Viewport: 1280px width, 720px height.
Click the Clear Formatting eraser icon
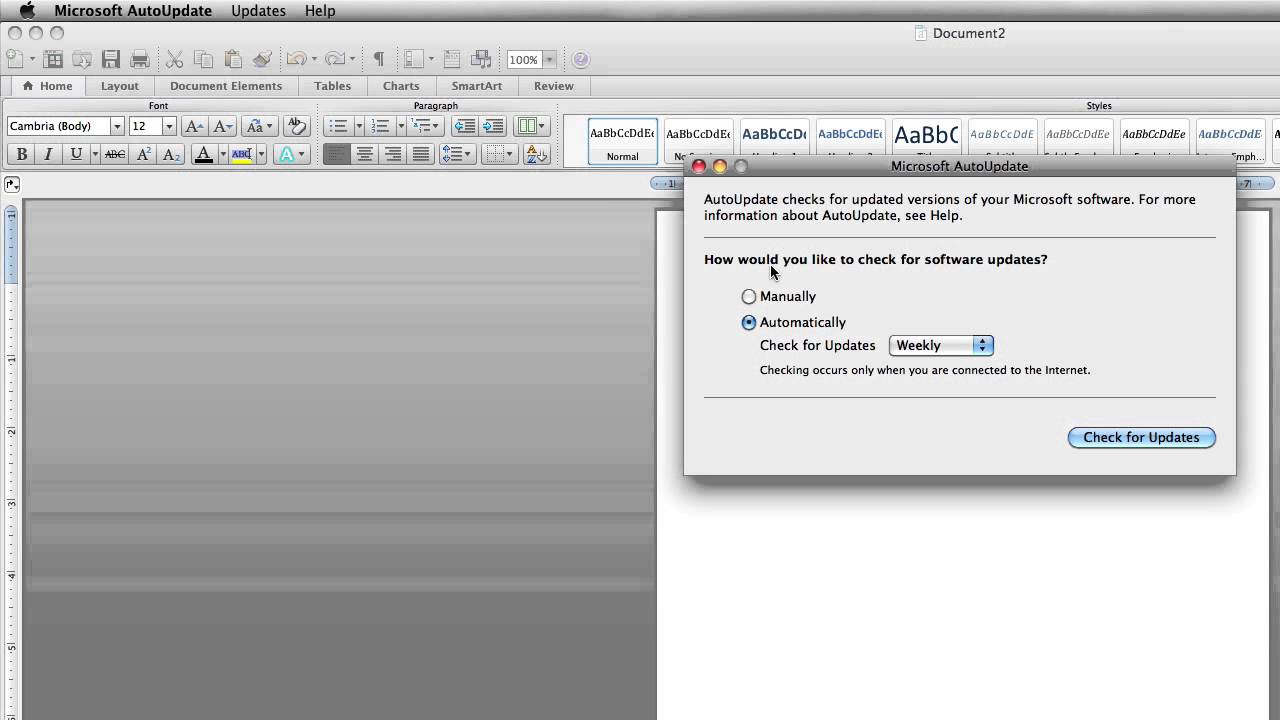[296, 126]
